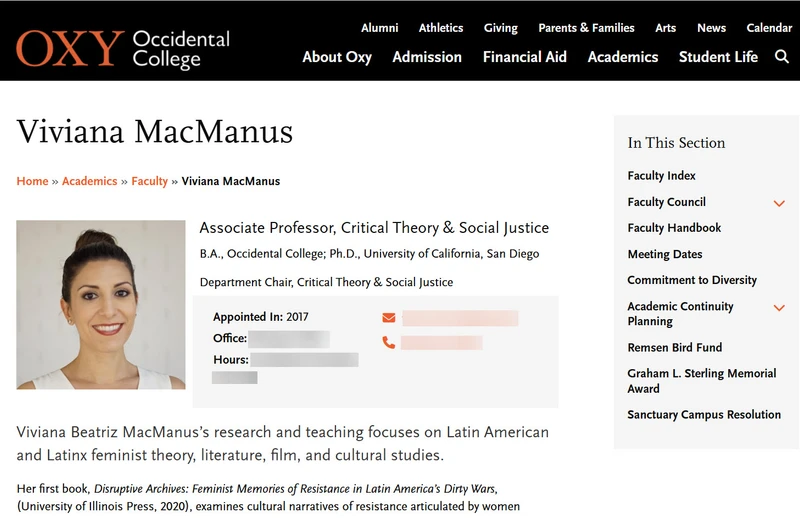This screenshot has width=800, height=518.
Task: Click the email envelope icon
Action: [389, 318]
